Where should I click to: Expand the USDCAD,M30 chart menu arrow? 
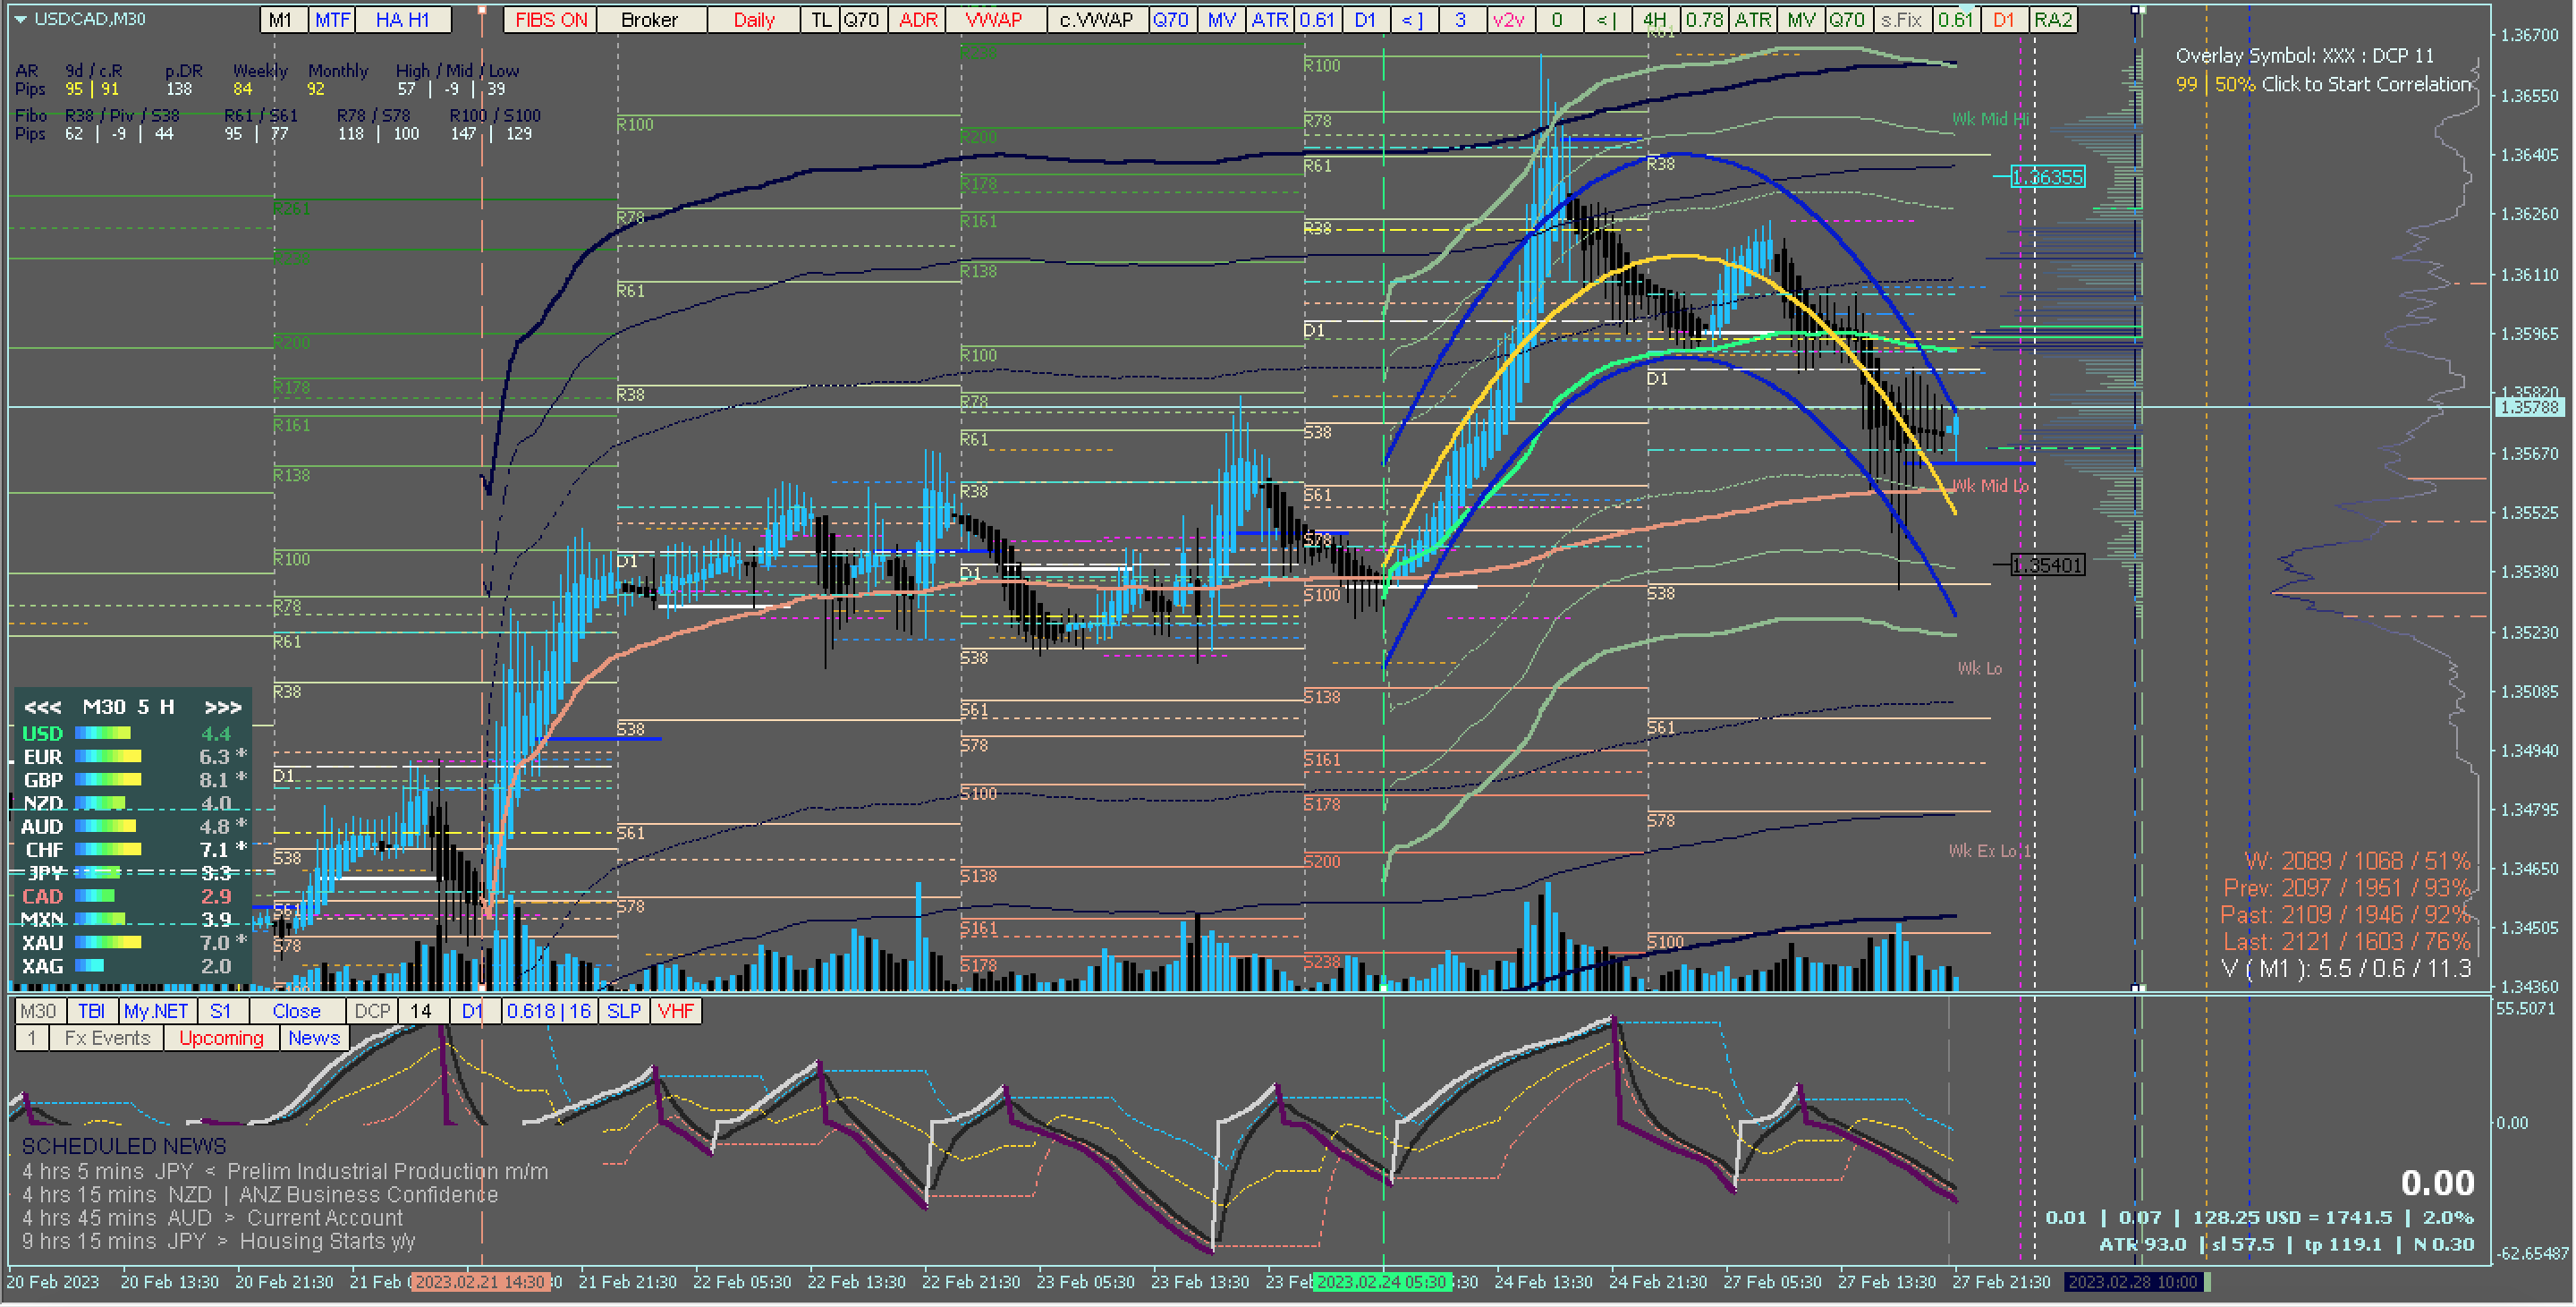tap(21, 19)
